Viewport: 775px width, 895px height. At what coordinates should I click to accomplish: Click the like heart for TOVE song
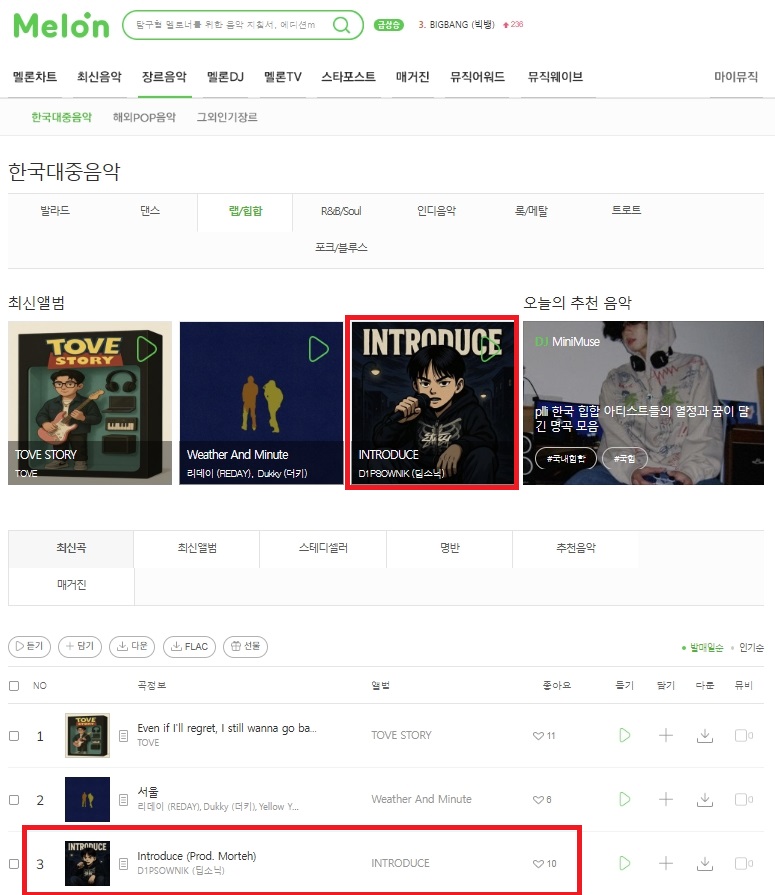(x=538, y=736)
